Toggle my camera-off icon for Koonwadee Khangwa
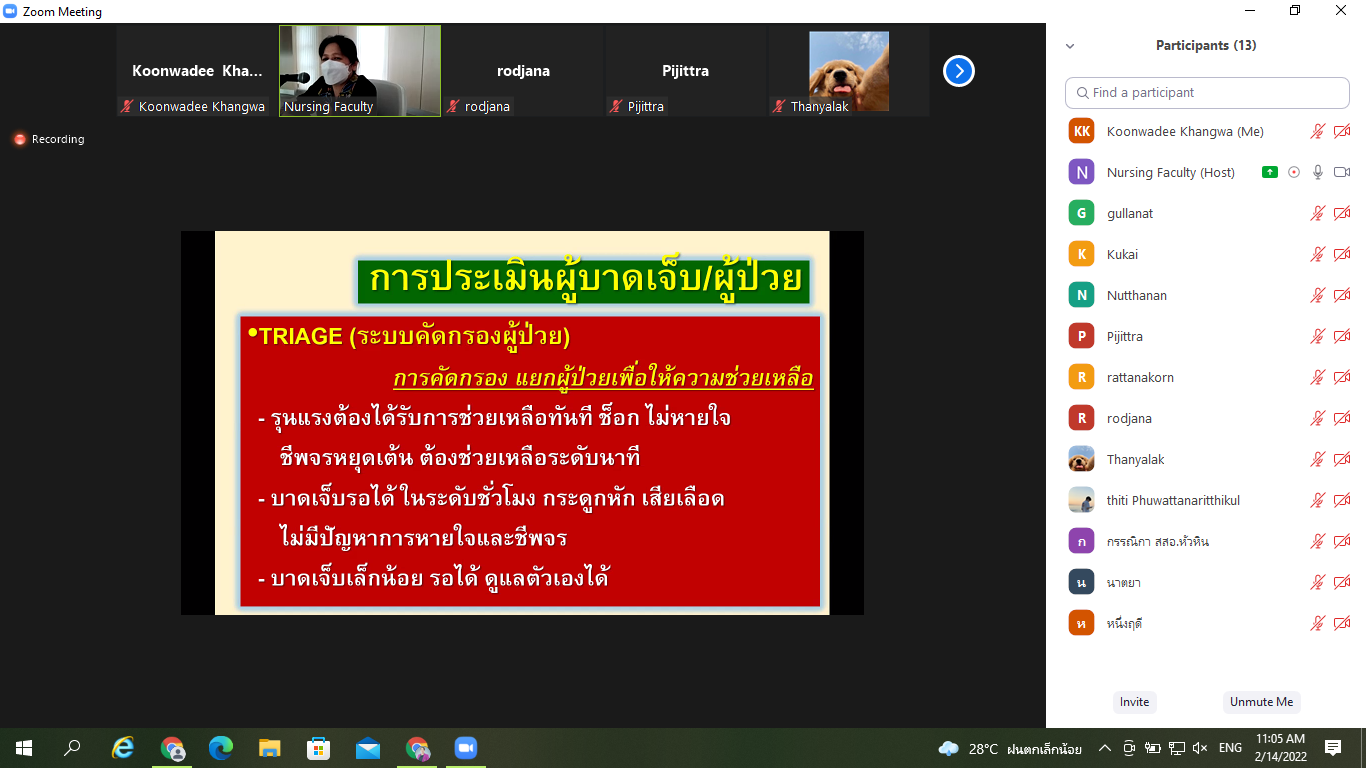 click(x=1342, y=131)
